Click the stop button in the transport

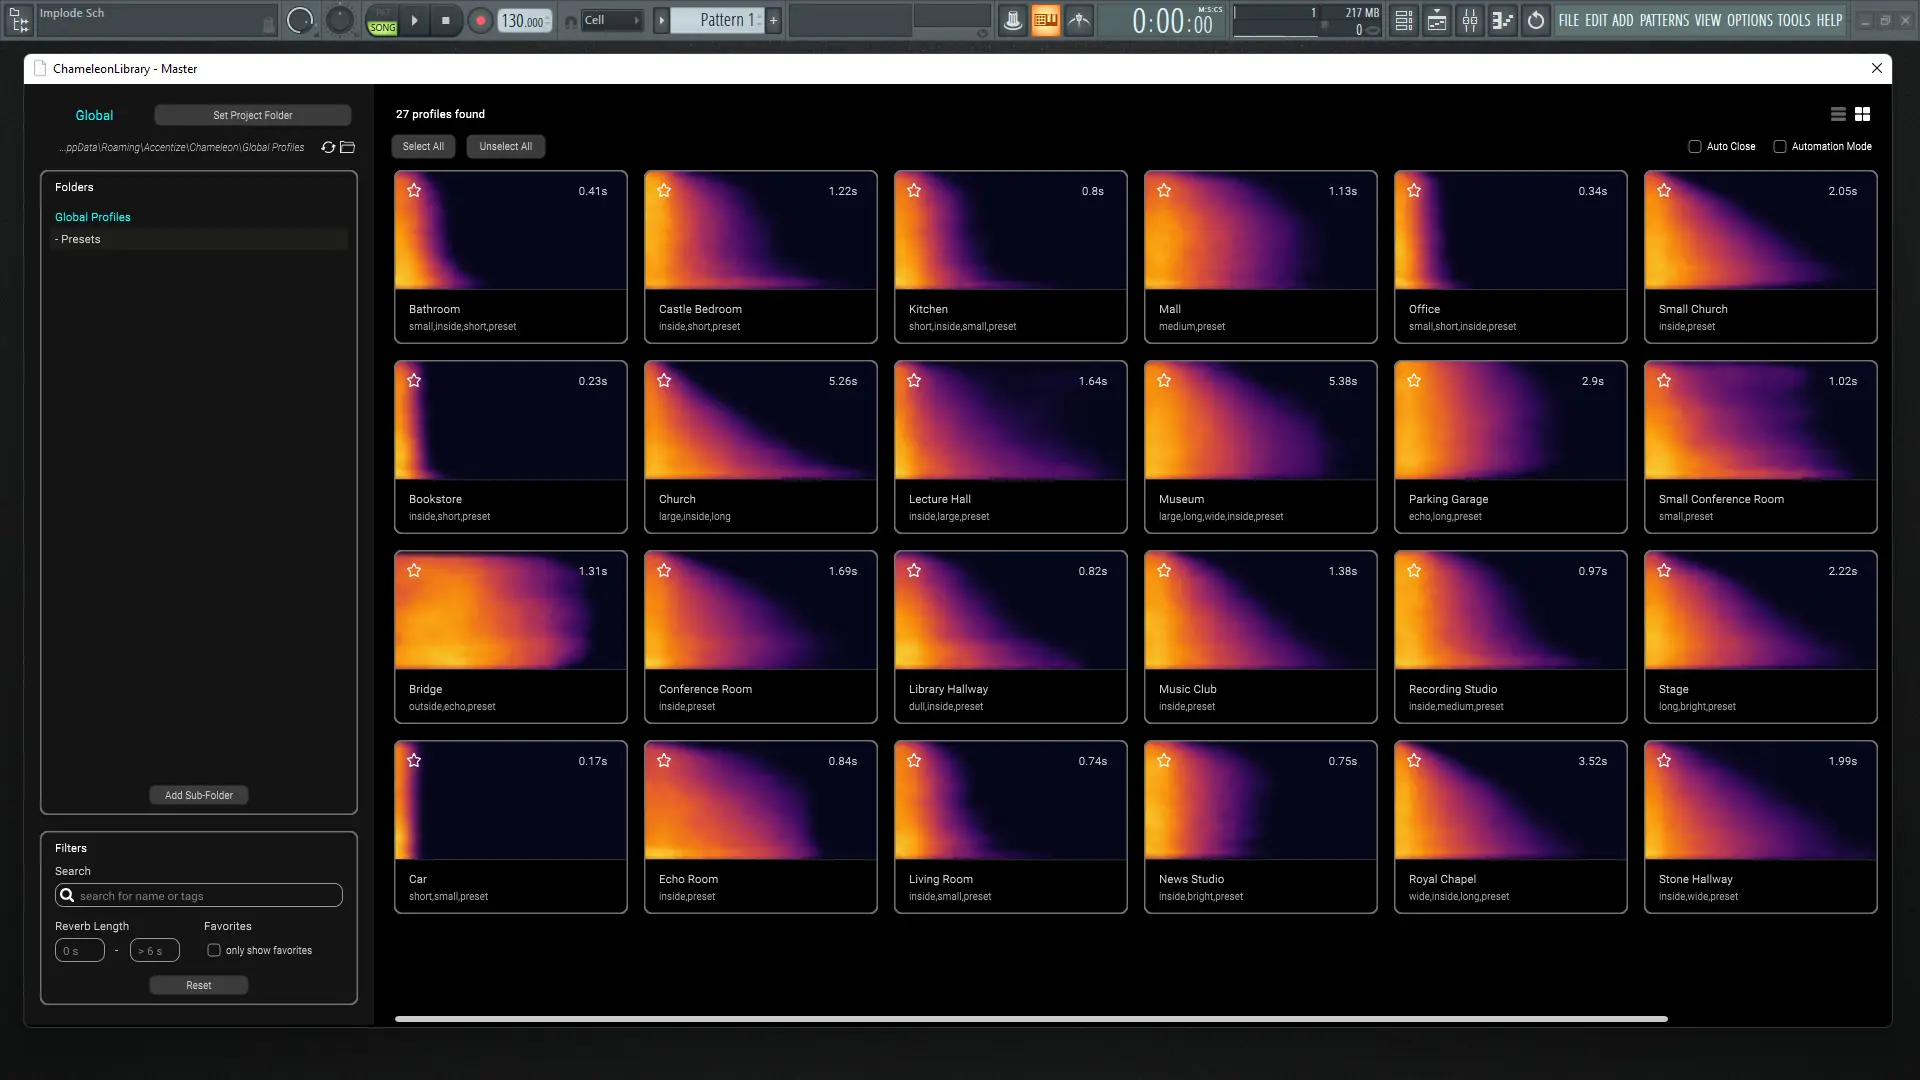click(447, 20)
